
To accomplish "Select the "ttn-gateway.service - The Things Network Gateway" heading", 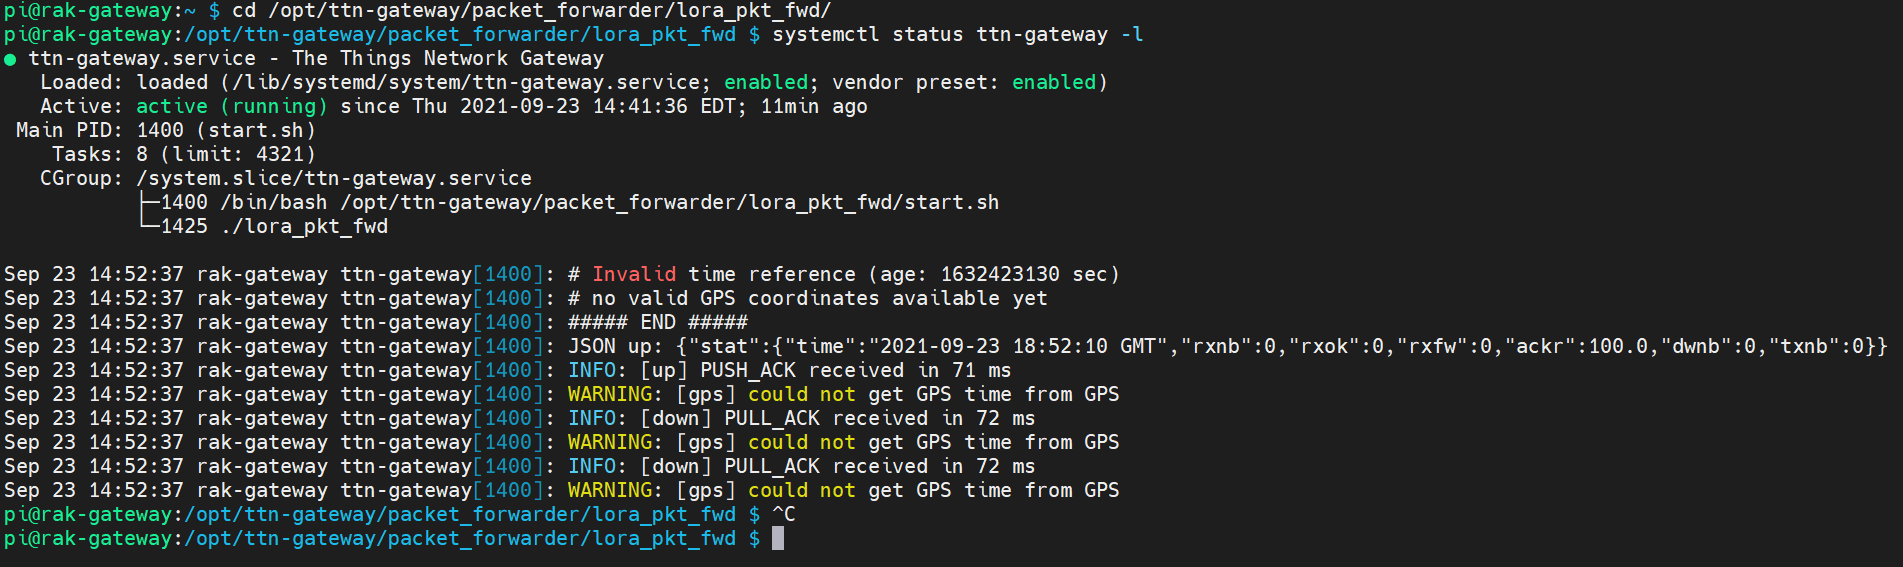I will pyautogui.click(x=316, y=58).
